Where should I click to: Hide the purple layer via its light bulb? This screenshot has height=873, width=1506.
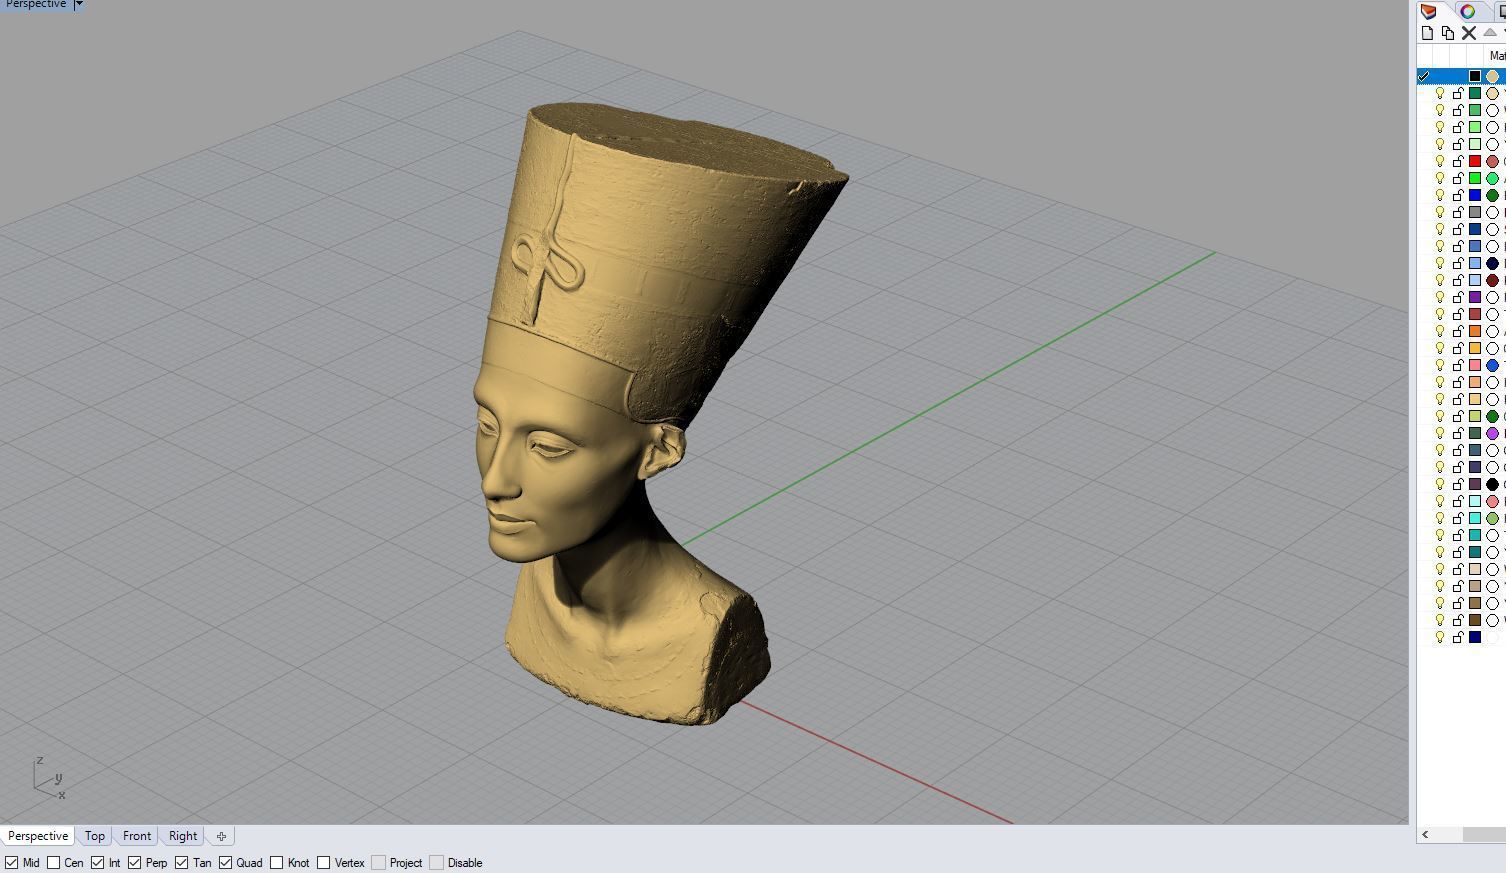pyautogui.click(x=1440, y=297)
